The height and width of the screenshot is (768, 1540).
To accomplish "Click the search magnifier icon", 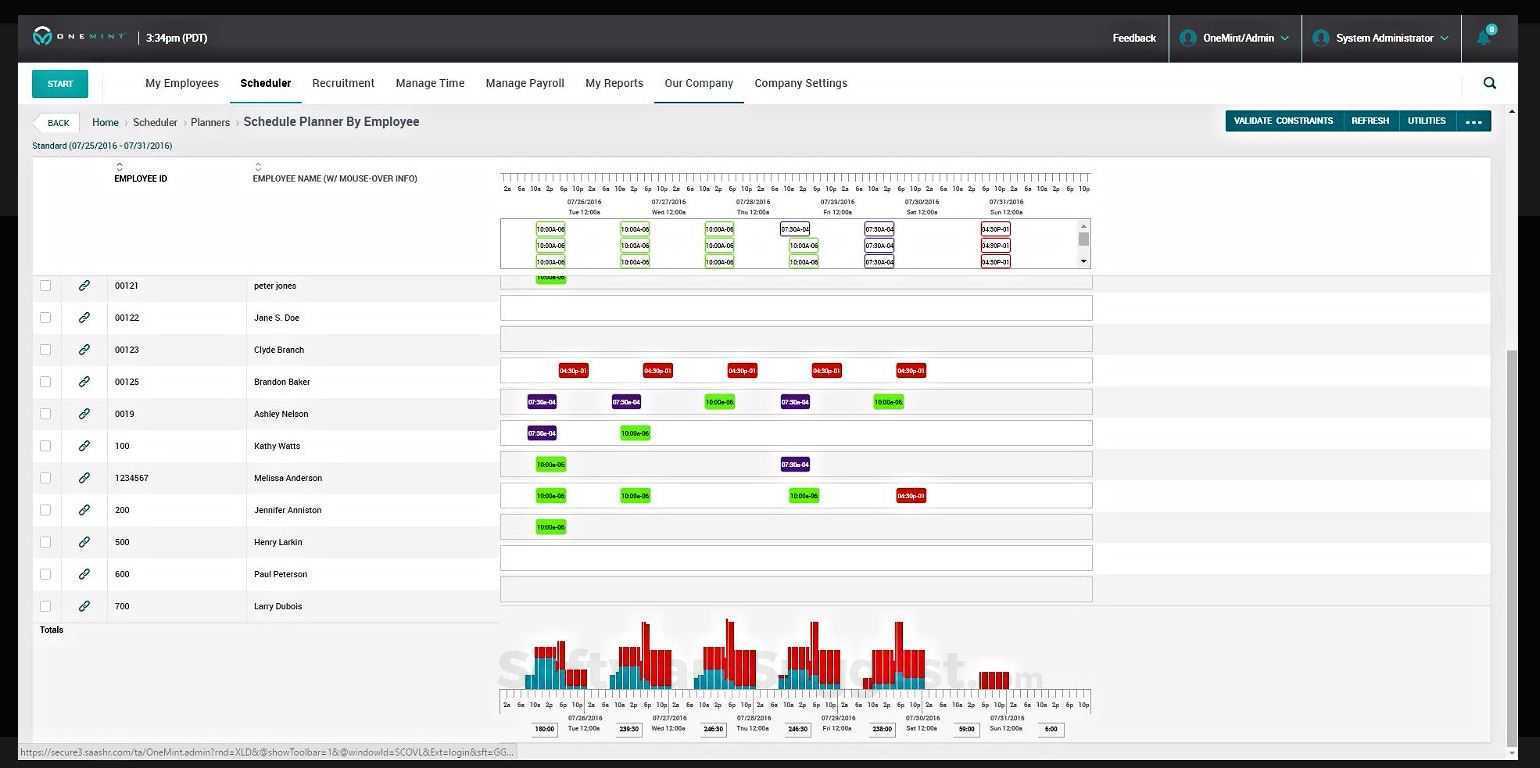I will [x=1490, y=83].
